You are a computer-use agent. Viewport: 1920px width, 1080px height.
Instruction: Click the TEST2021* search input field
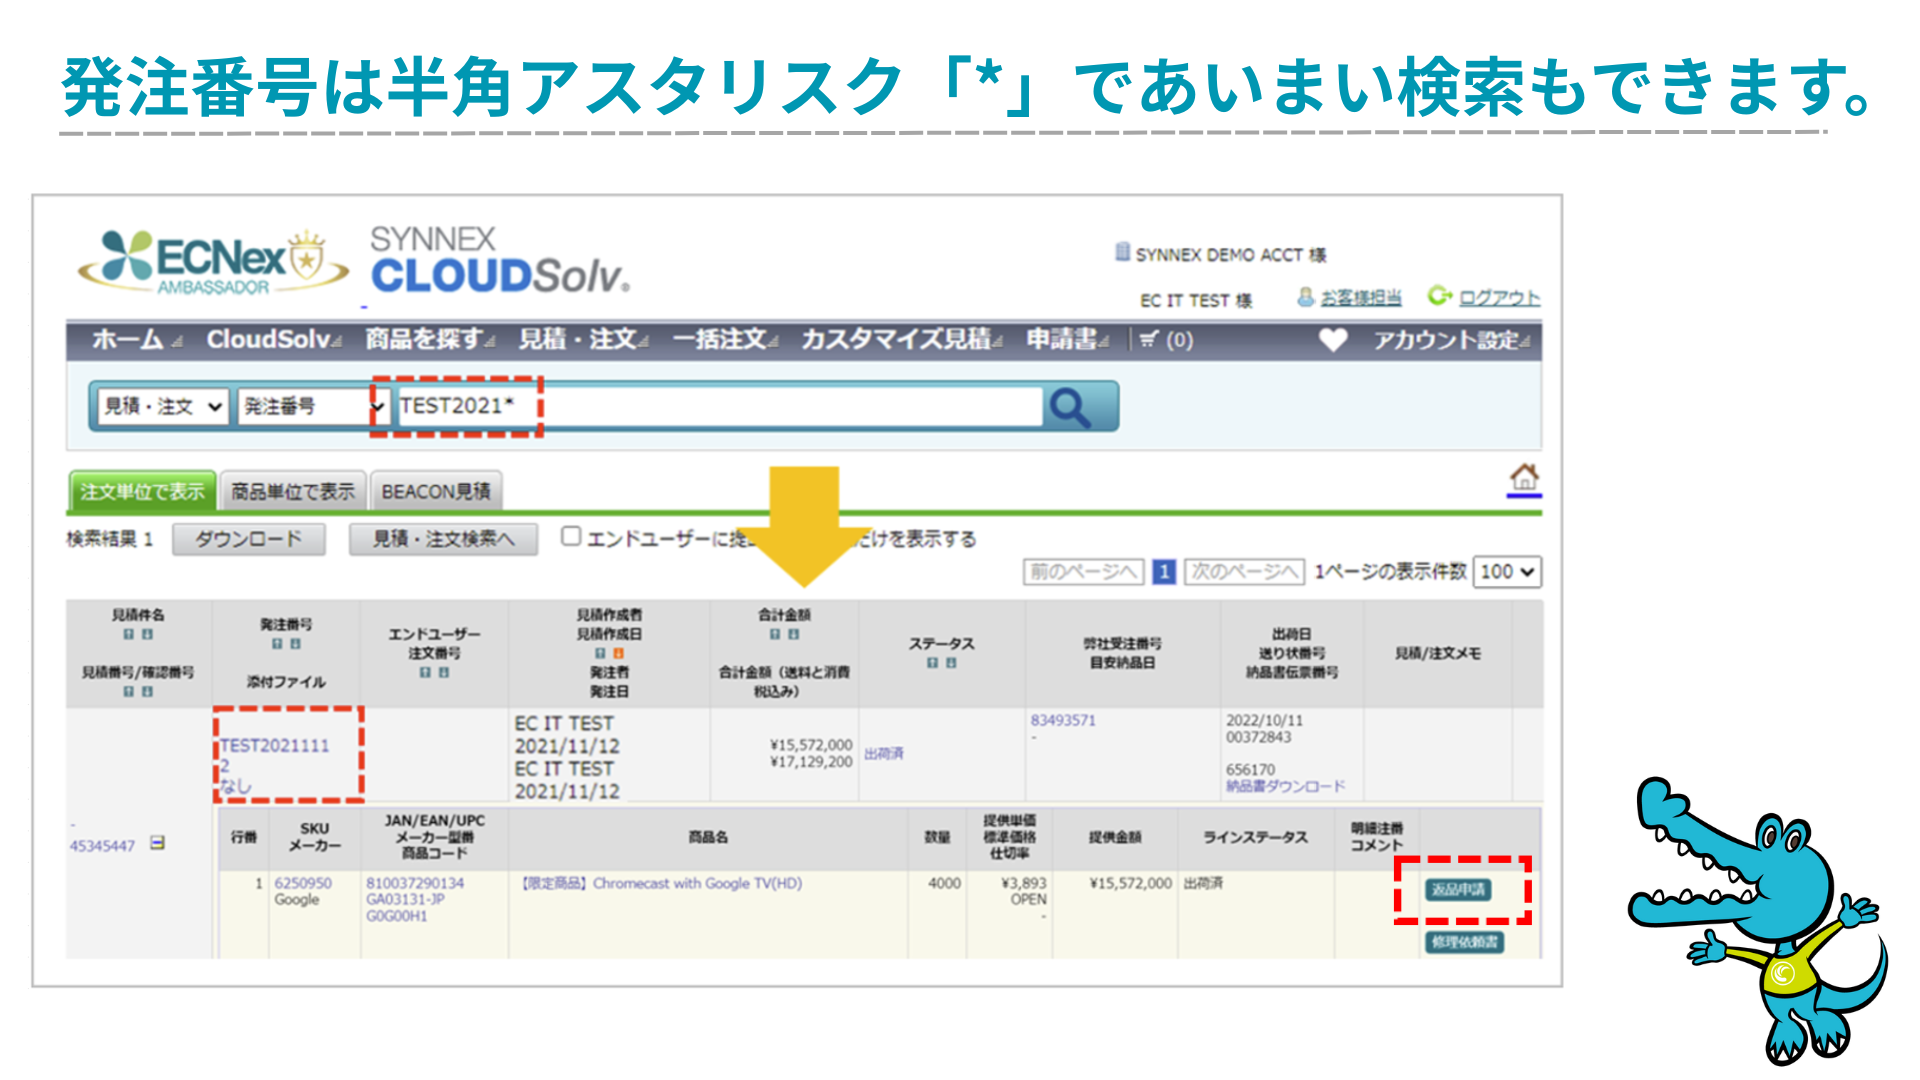(x=600, y=406)
